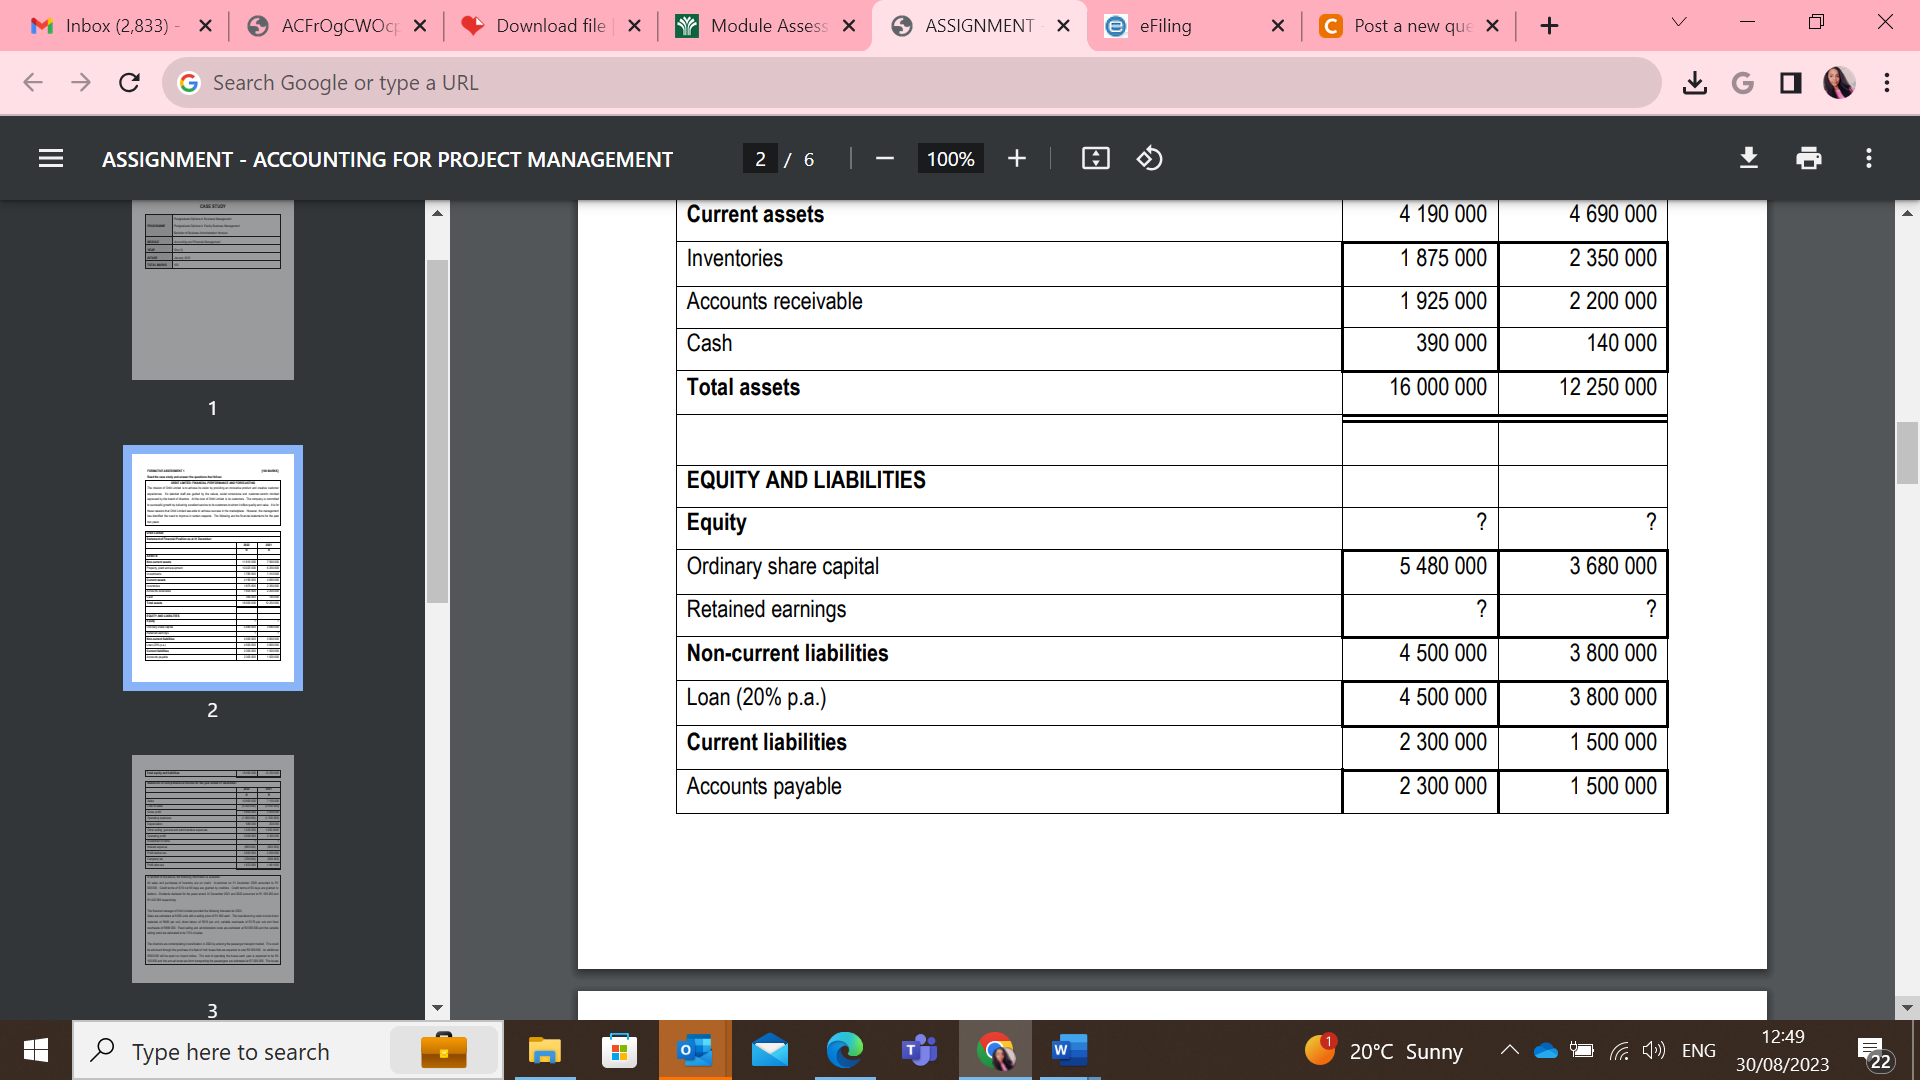Select page 3 thumbnail
Viewport: 1920px width, 1080px height.
(x=213, y=868)
